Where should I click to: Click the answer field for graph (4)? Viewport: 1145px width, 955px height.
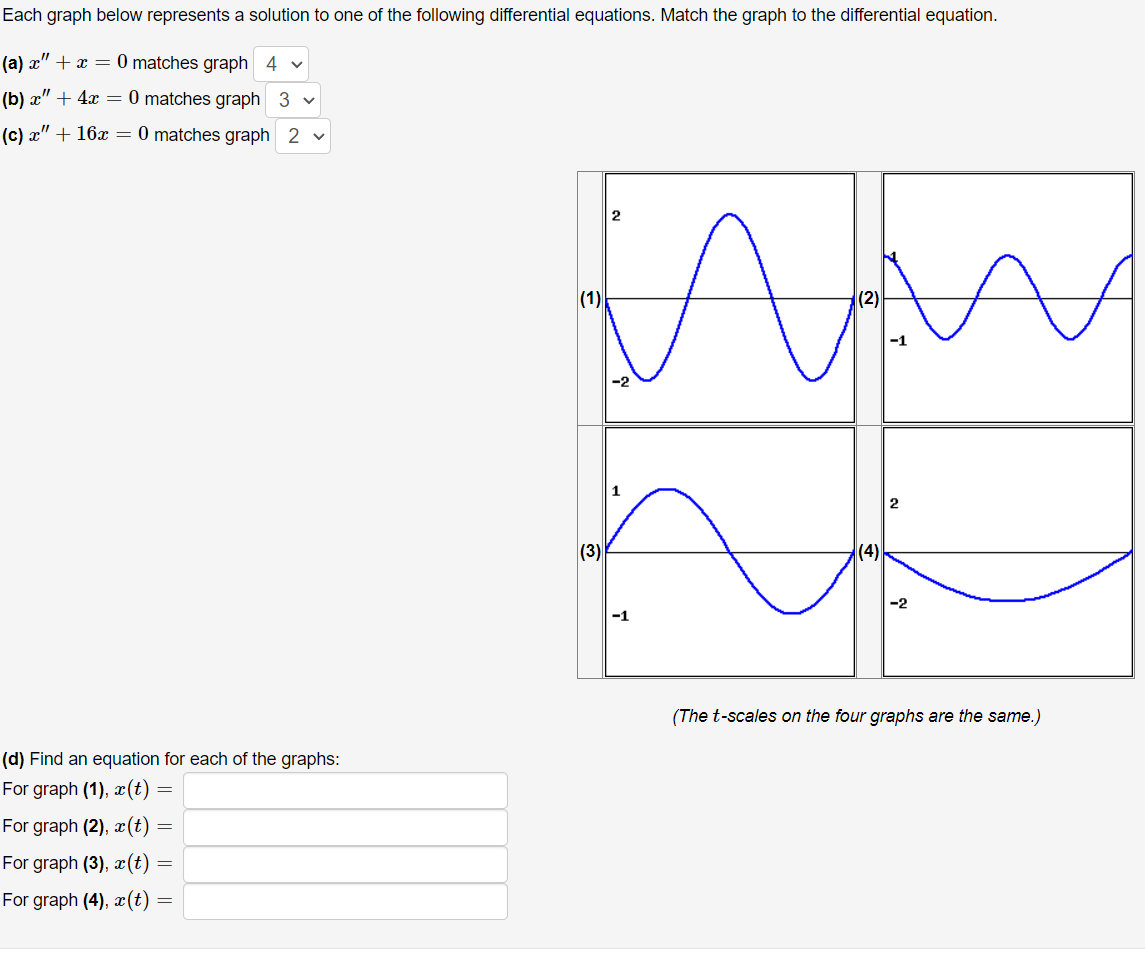345,901
